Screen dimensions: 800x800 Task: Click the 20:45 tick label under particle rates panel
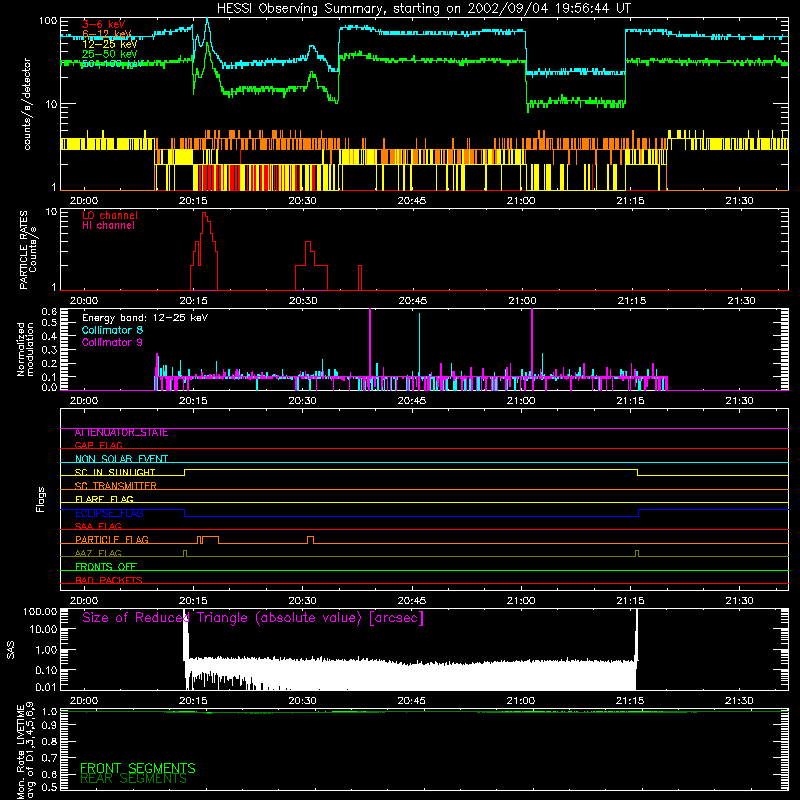412,301
